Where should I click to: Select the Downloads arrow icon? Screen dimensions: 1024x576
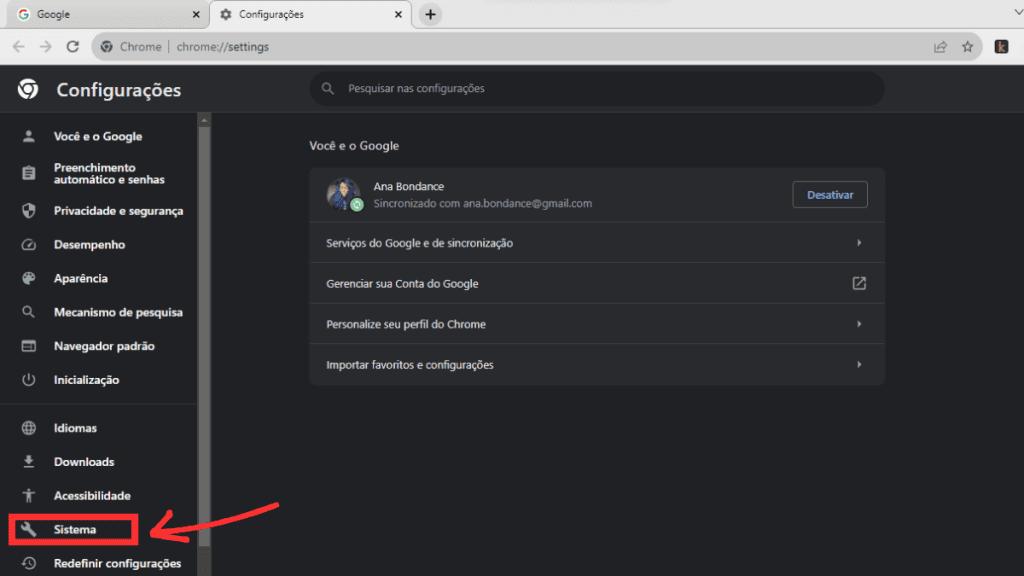pyautogui.click(x=30, y=461)
